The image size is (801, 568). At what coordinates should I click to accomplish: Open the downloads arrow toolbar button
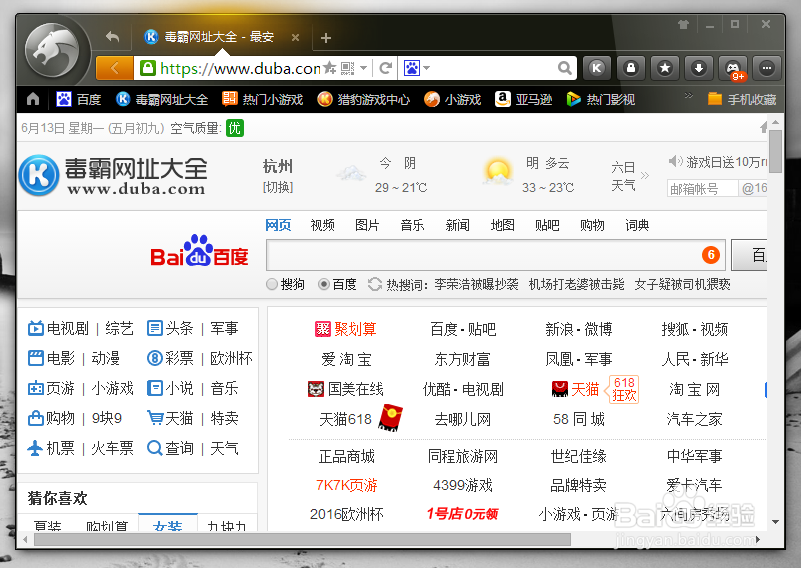tap(698, 68)
